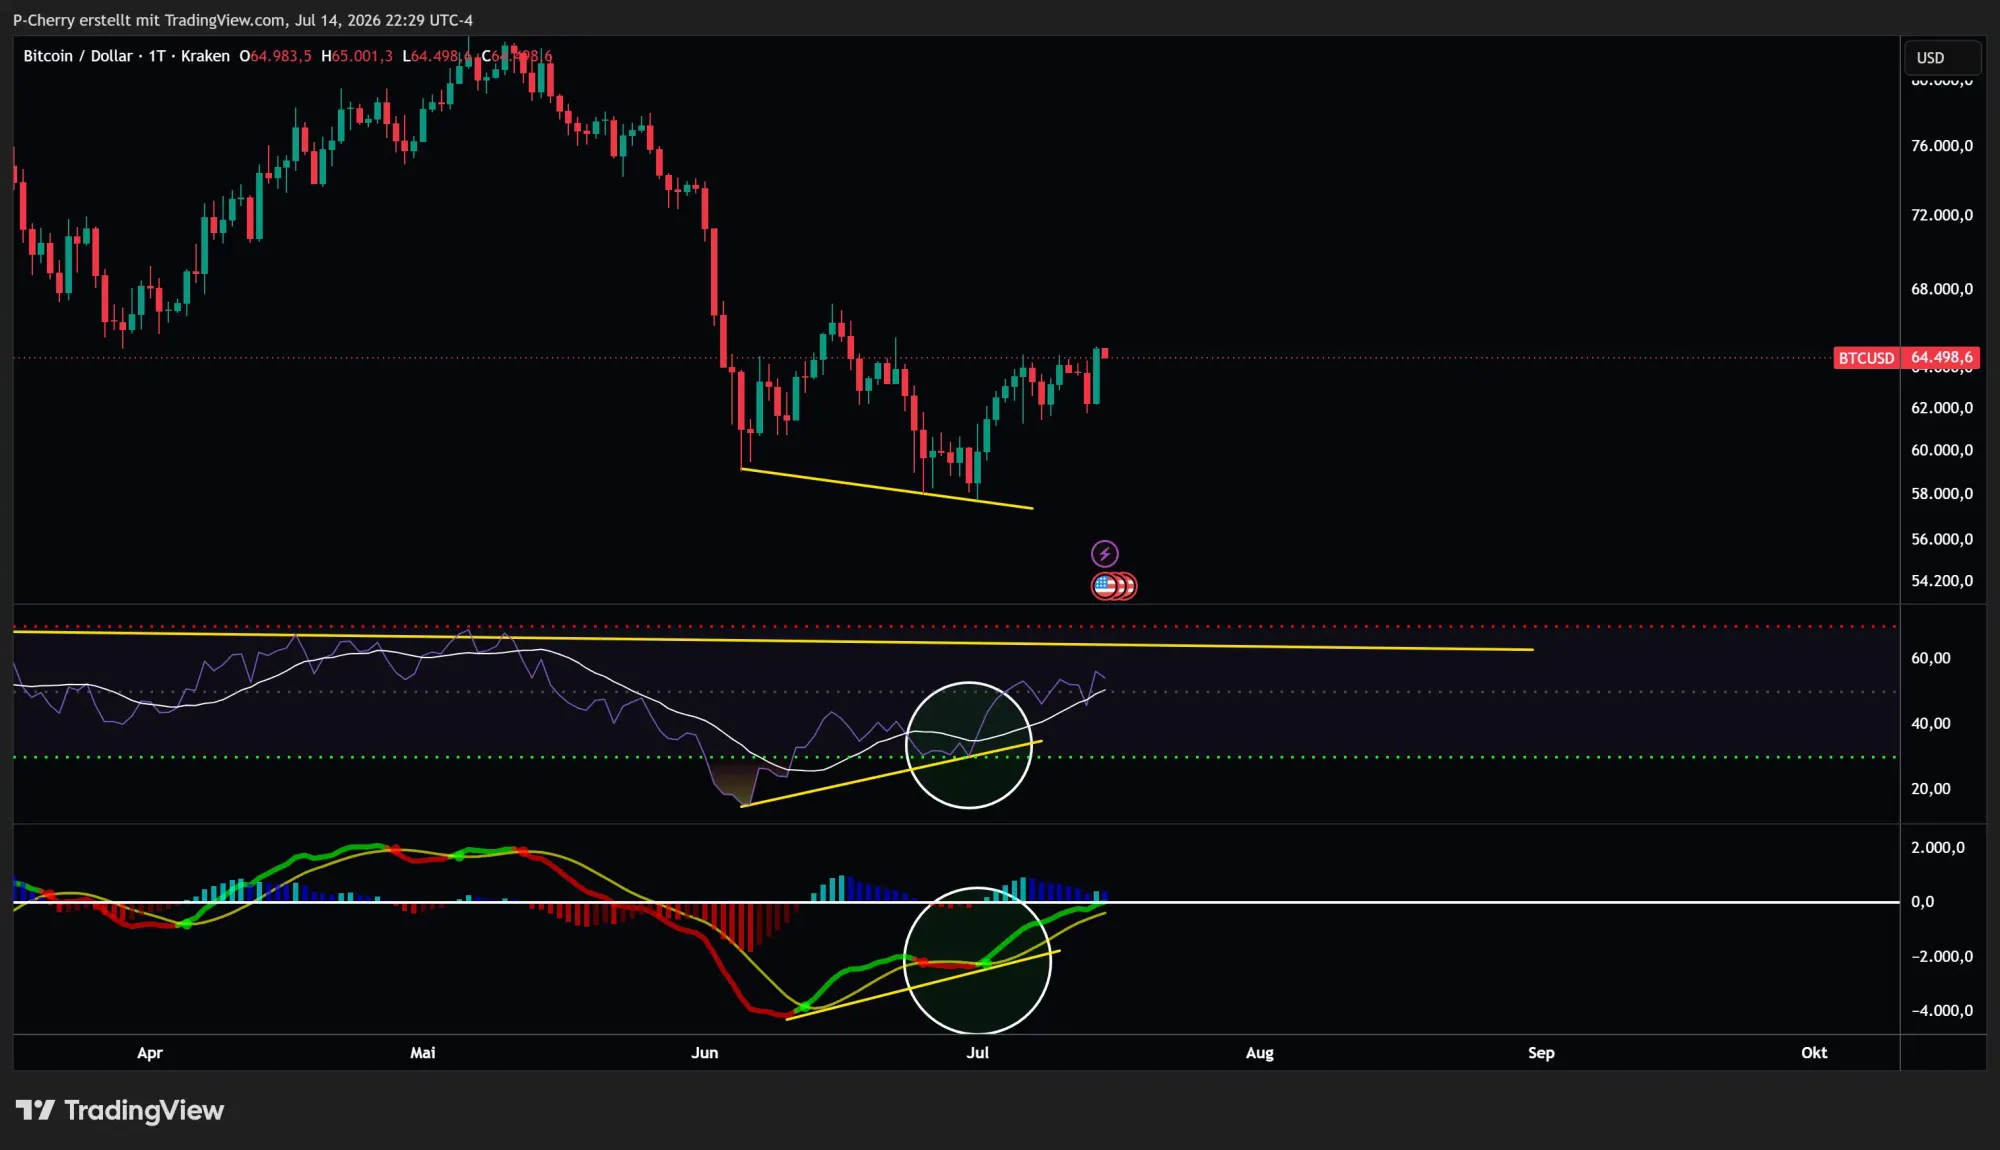Click the open value O64.983,5
Screen dimensions: 2000x1150
275,56
